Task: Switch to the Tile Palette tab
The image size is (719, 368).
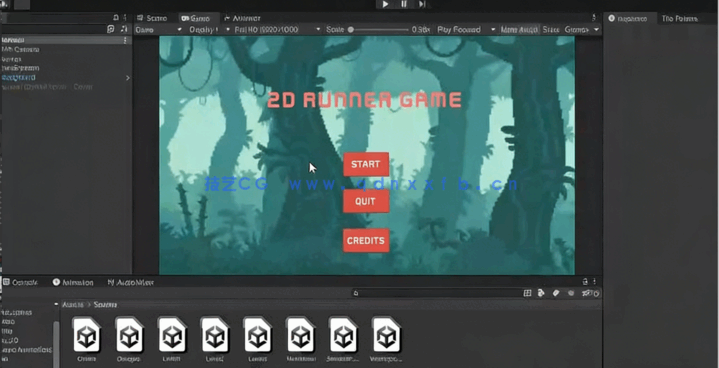Action: [680, 18]
